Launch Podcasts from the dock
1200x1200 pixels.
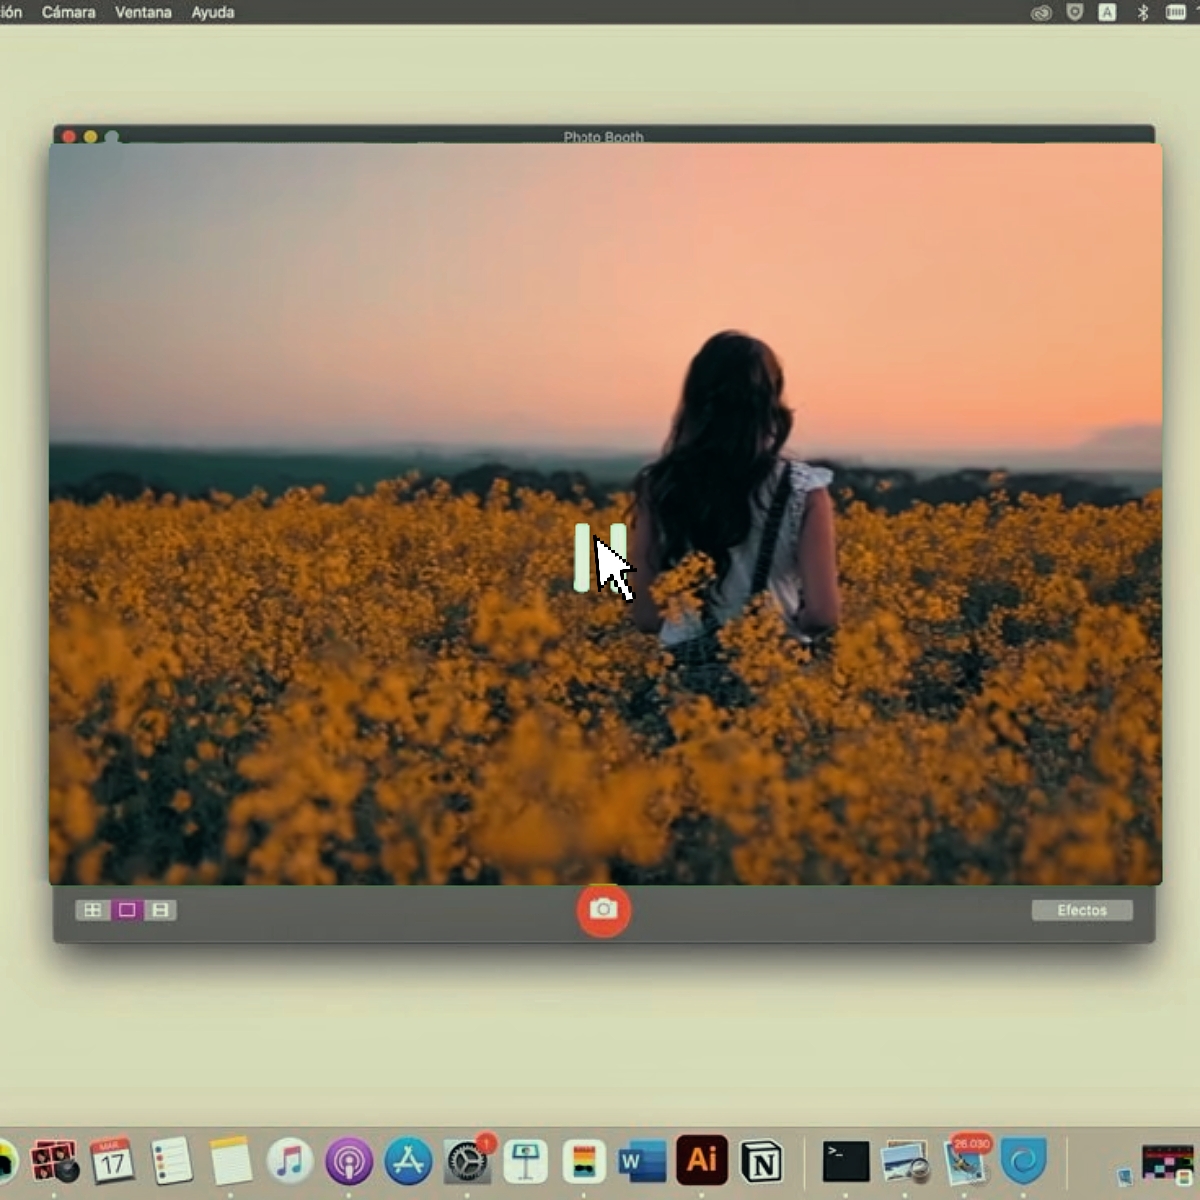point(349,1162)
